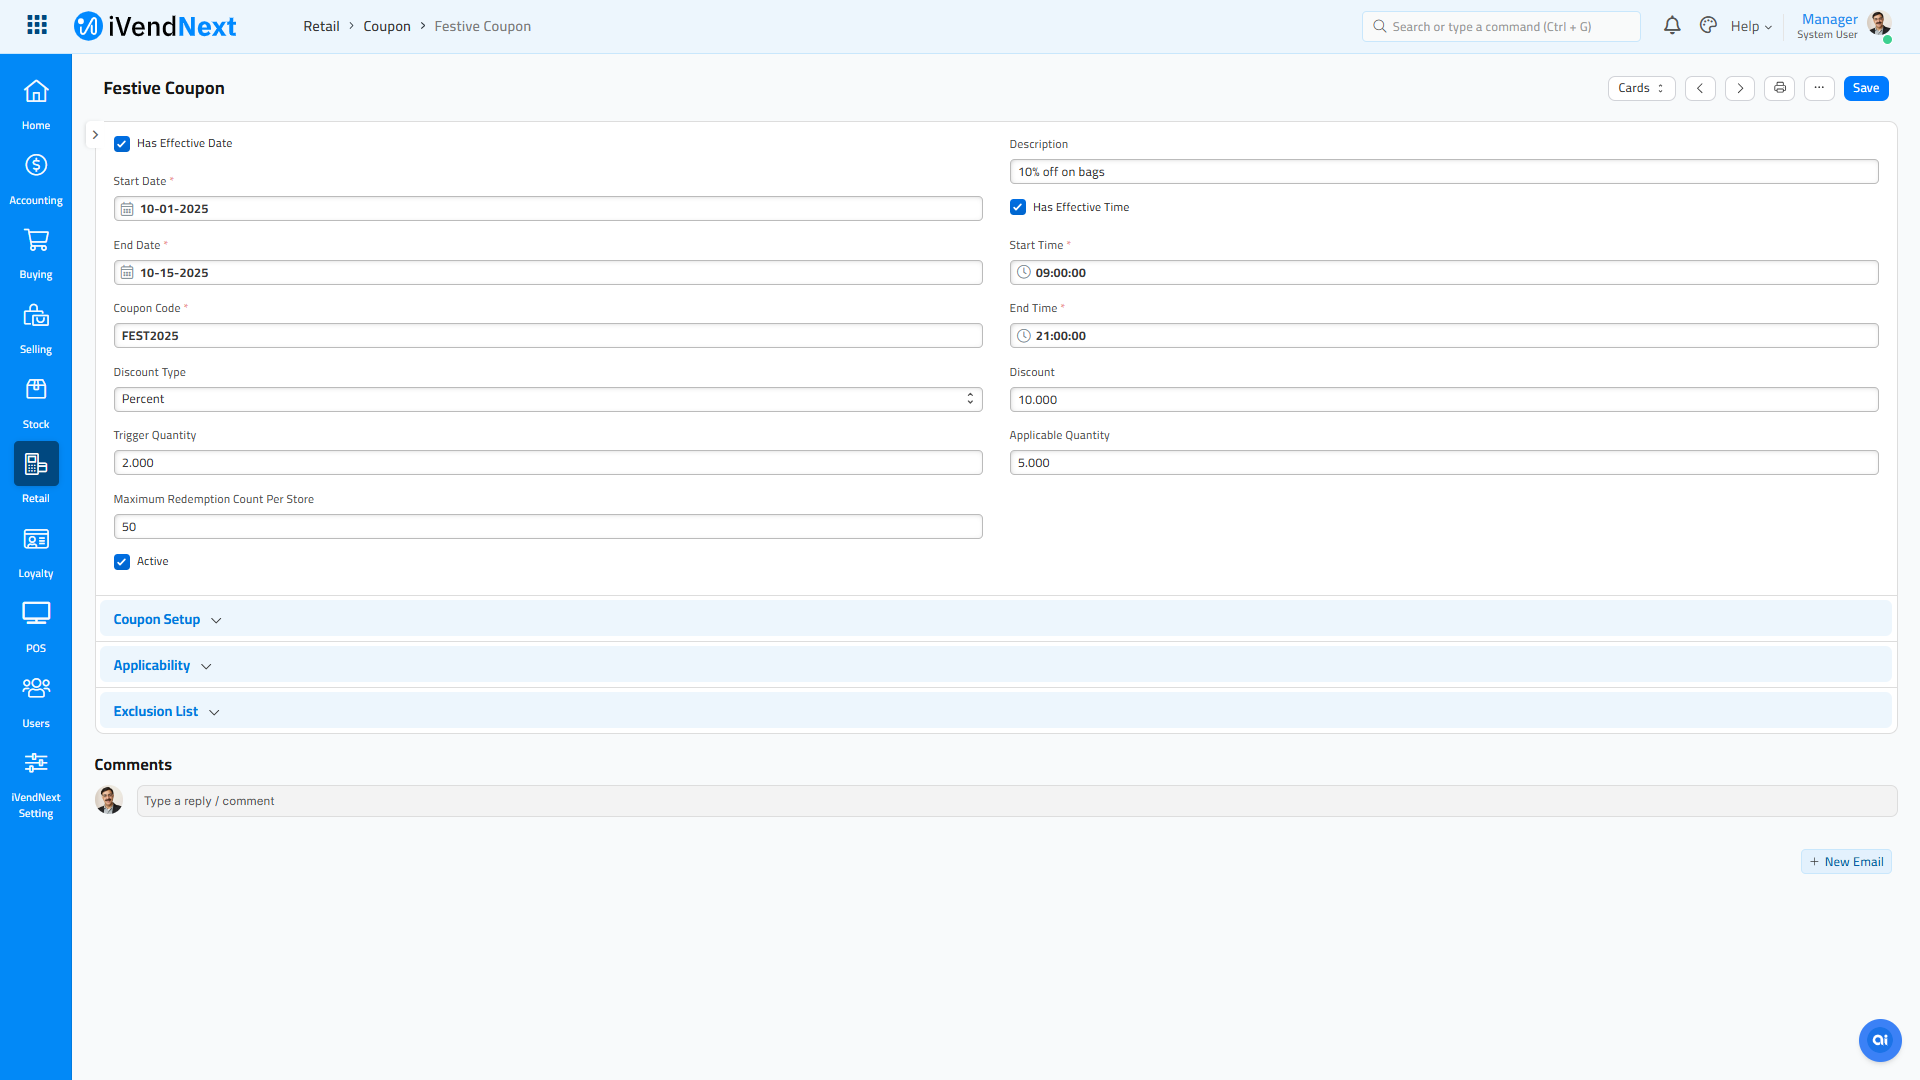Toggle the Has Effective Time checkbox
This screenshot has height=1080, width=1920.
point(1018,208)
